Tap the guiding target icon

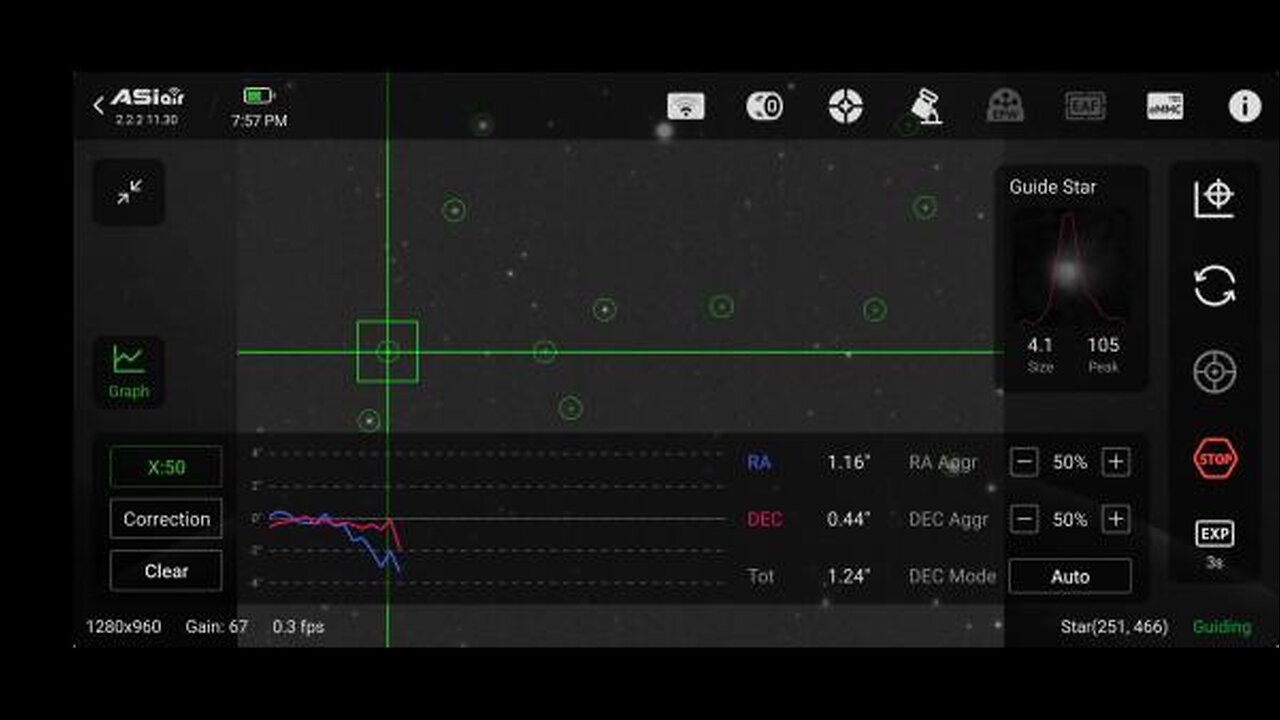click(x=1215, y=372)
